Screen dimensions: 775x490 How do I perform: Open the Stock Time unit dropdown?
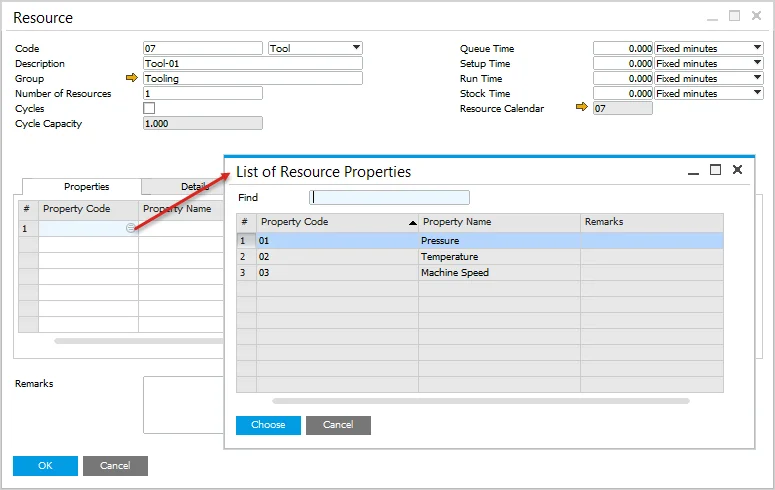pyautogui.click(x=709, y=93)
